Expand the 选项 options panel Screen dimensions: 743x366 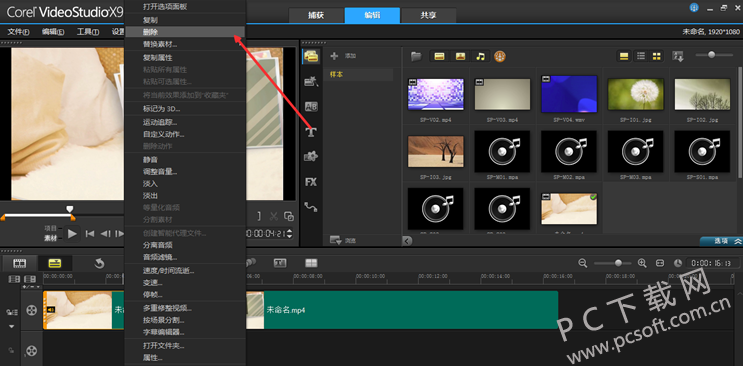pos(721,241)
